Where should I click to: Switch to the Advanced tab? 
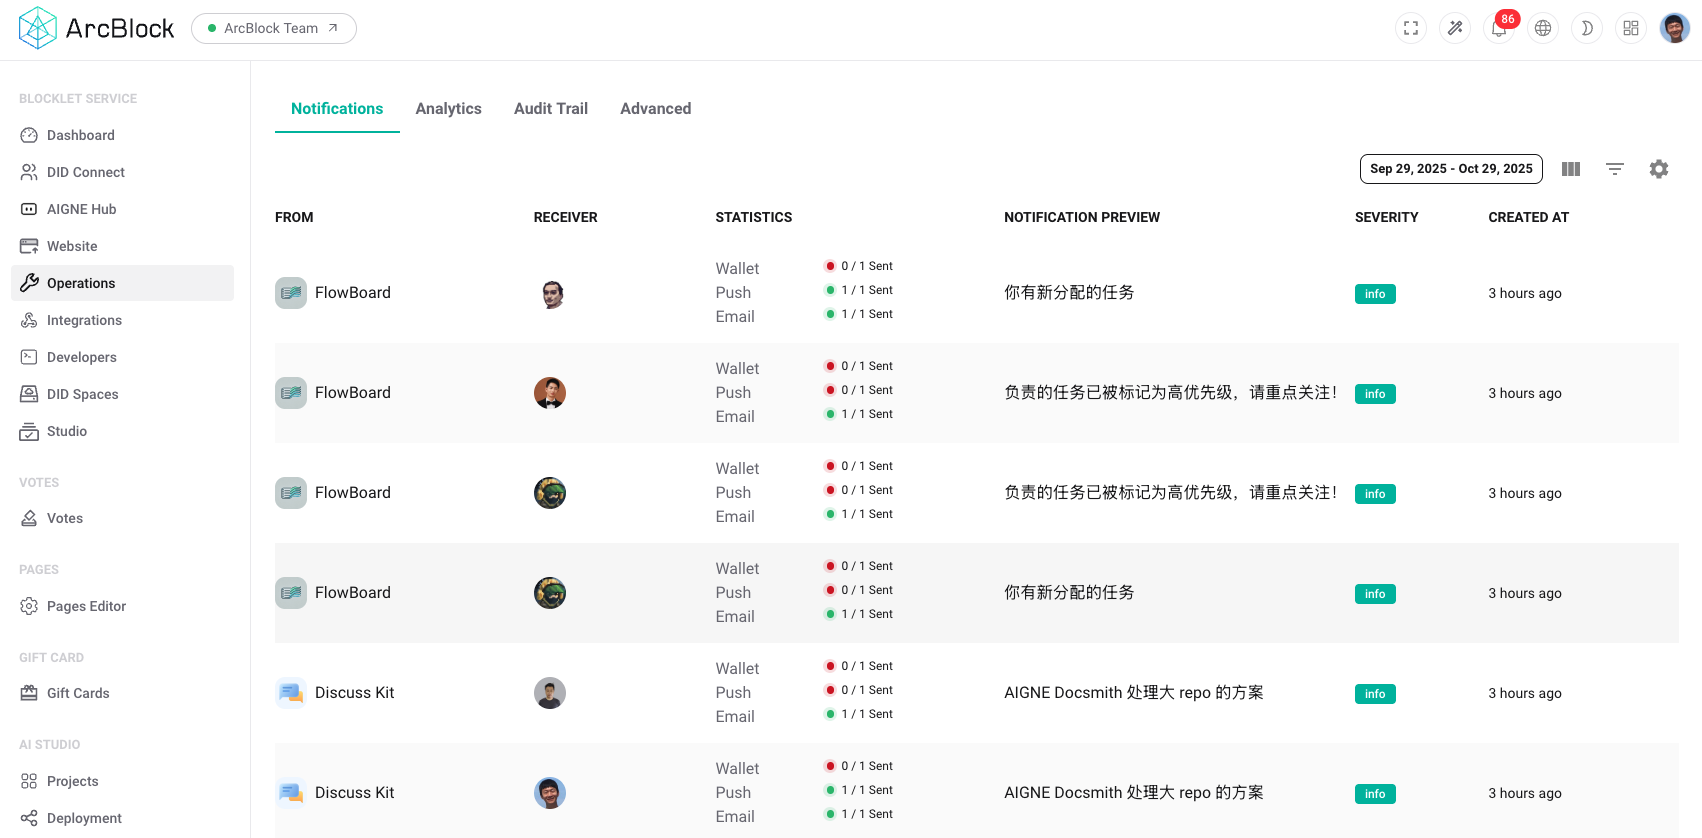[656, 108]
